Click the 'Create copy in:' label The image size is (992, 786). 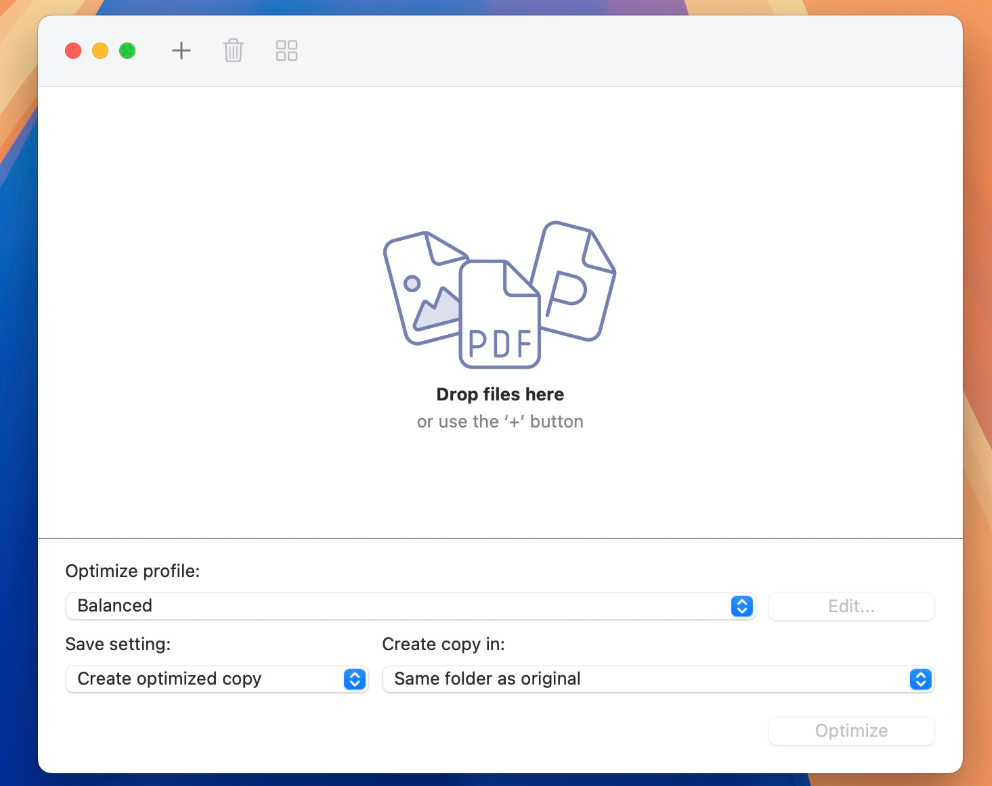tap(444, 644)
